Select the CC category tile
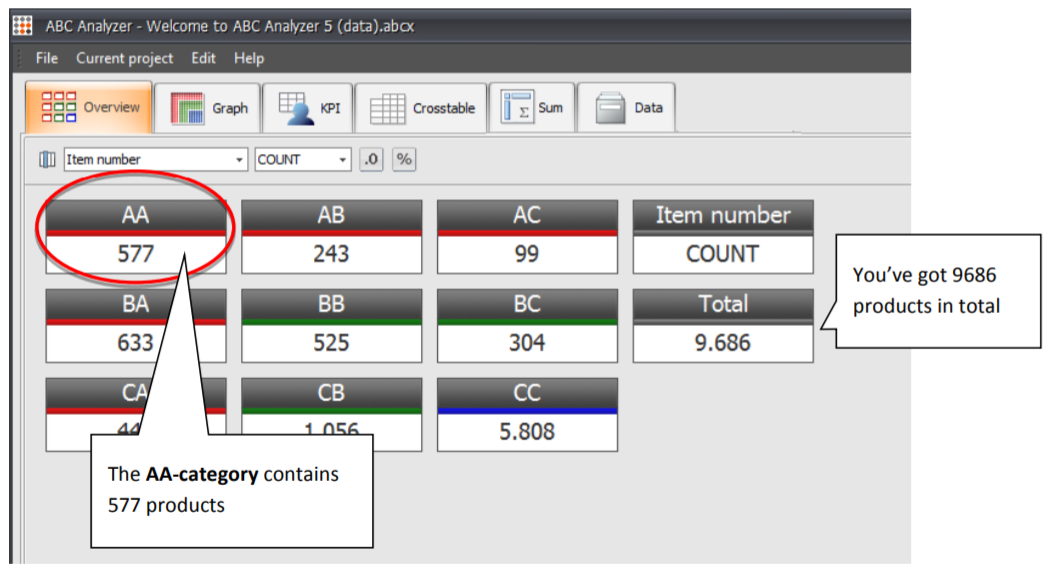 tap(528, 415)
